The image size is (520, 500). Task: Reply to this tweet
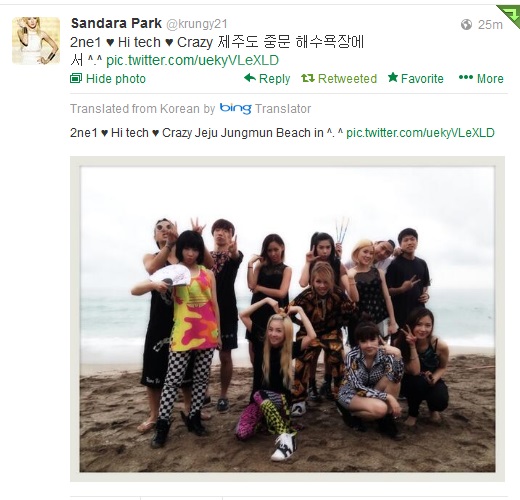274,79
